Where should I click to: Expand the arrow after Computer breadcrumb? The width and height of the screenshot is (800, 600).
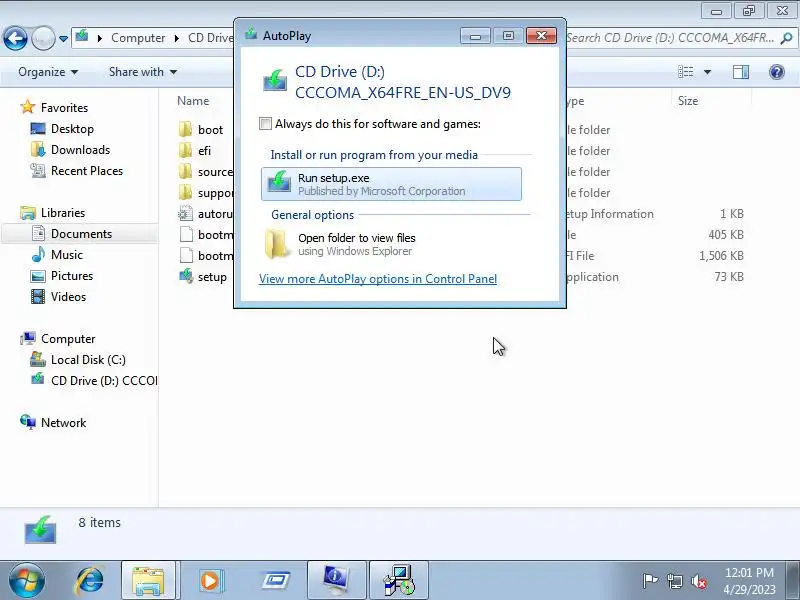click(x=177, y=38)
